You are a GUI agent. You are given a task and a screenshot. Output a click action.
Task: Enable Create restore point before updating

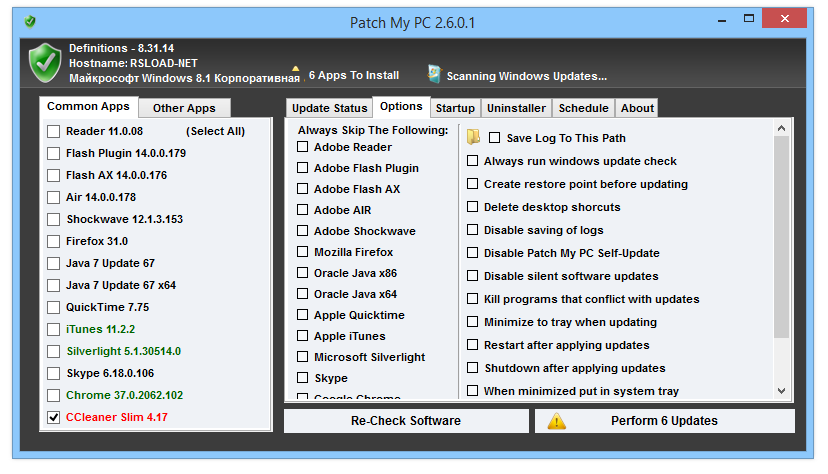(473, 184)
